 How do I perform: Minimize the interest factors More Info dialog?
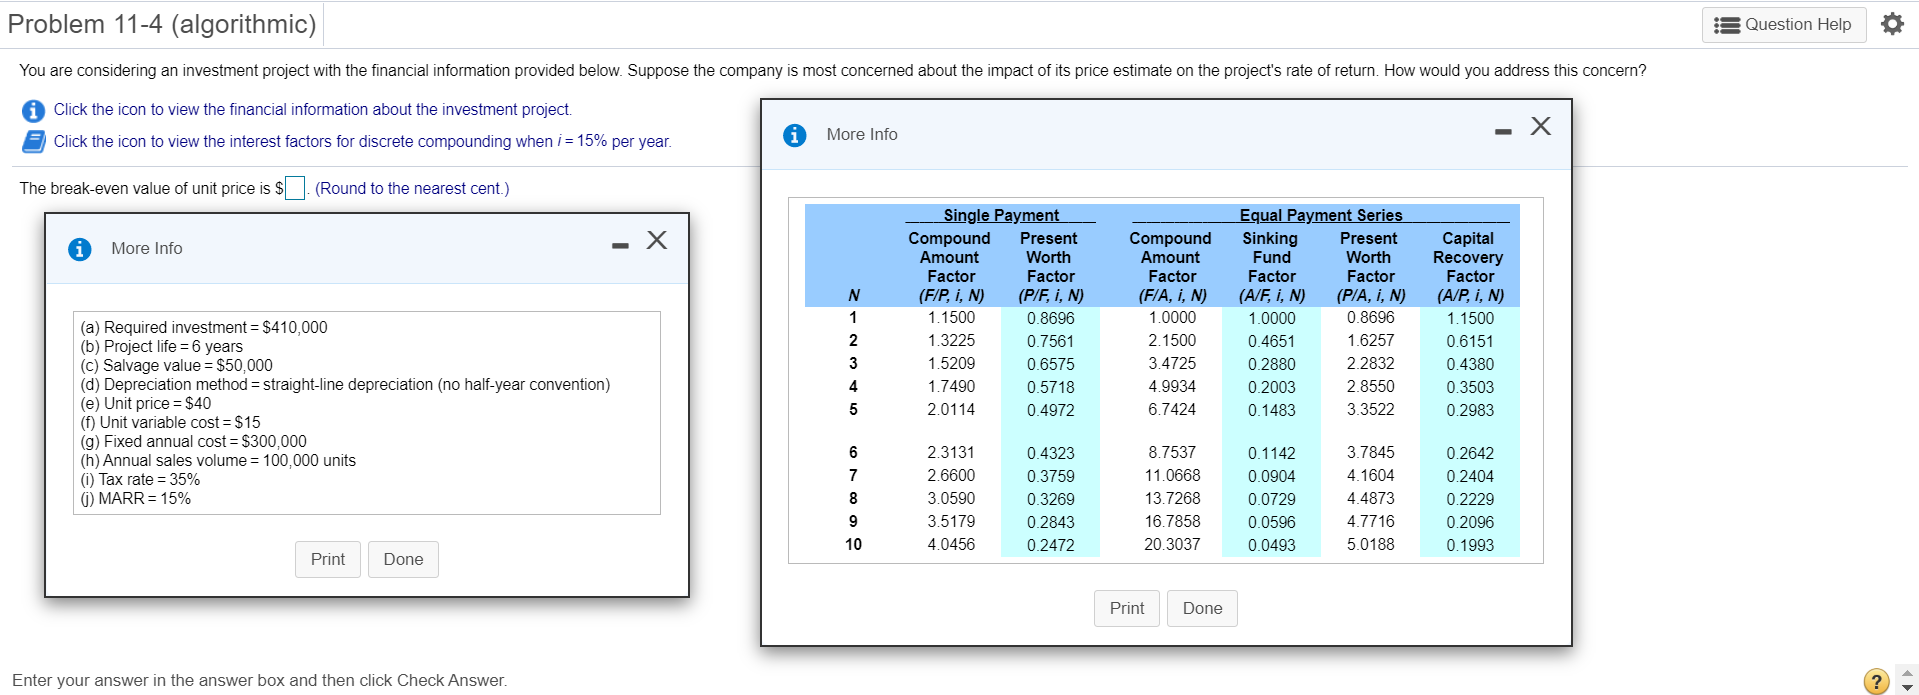[x=1504, y=132]
